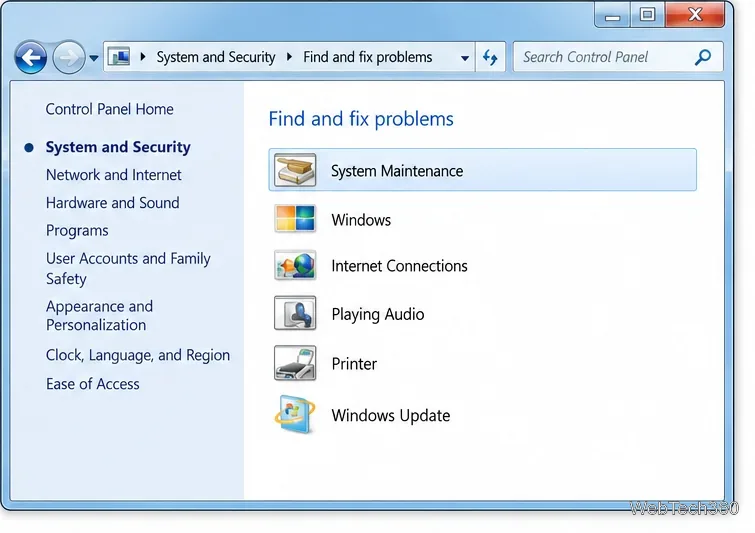The image size is (755, 533).
Task: Expand the arrow before Find and fix problems
Action: 289,57
